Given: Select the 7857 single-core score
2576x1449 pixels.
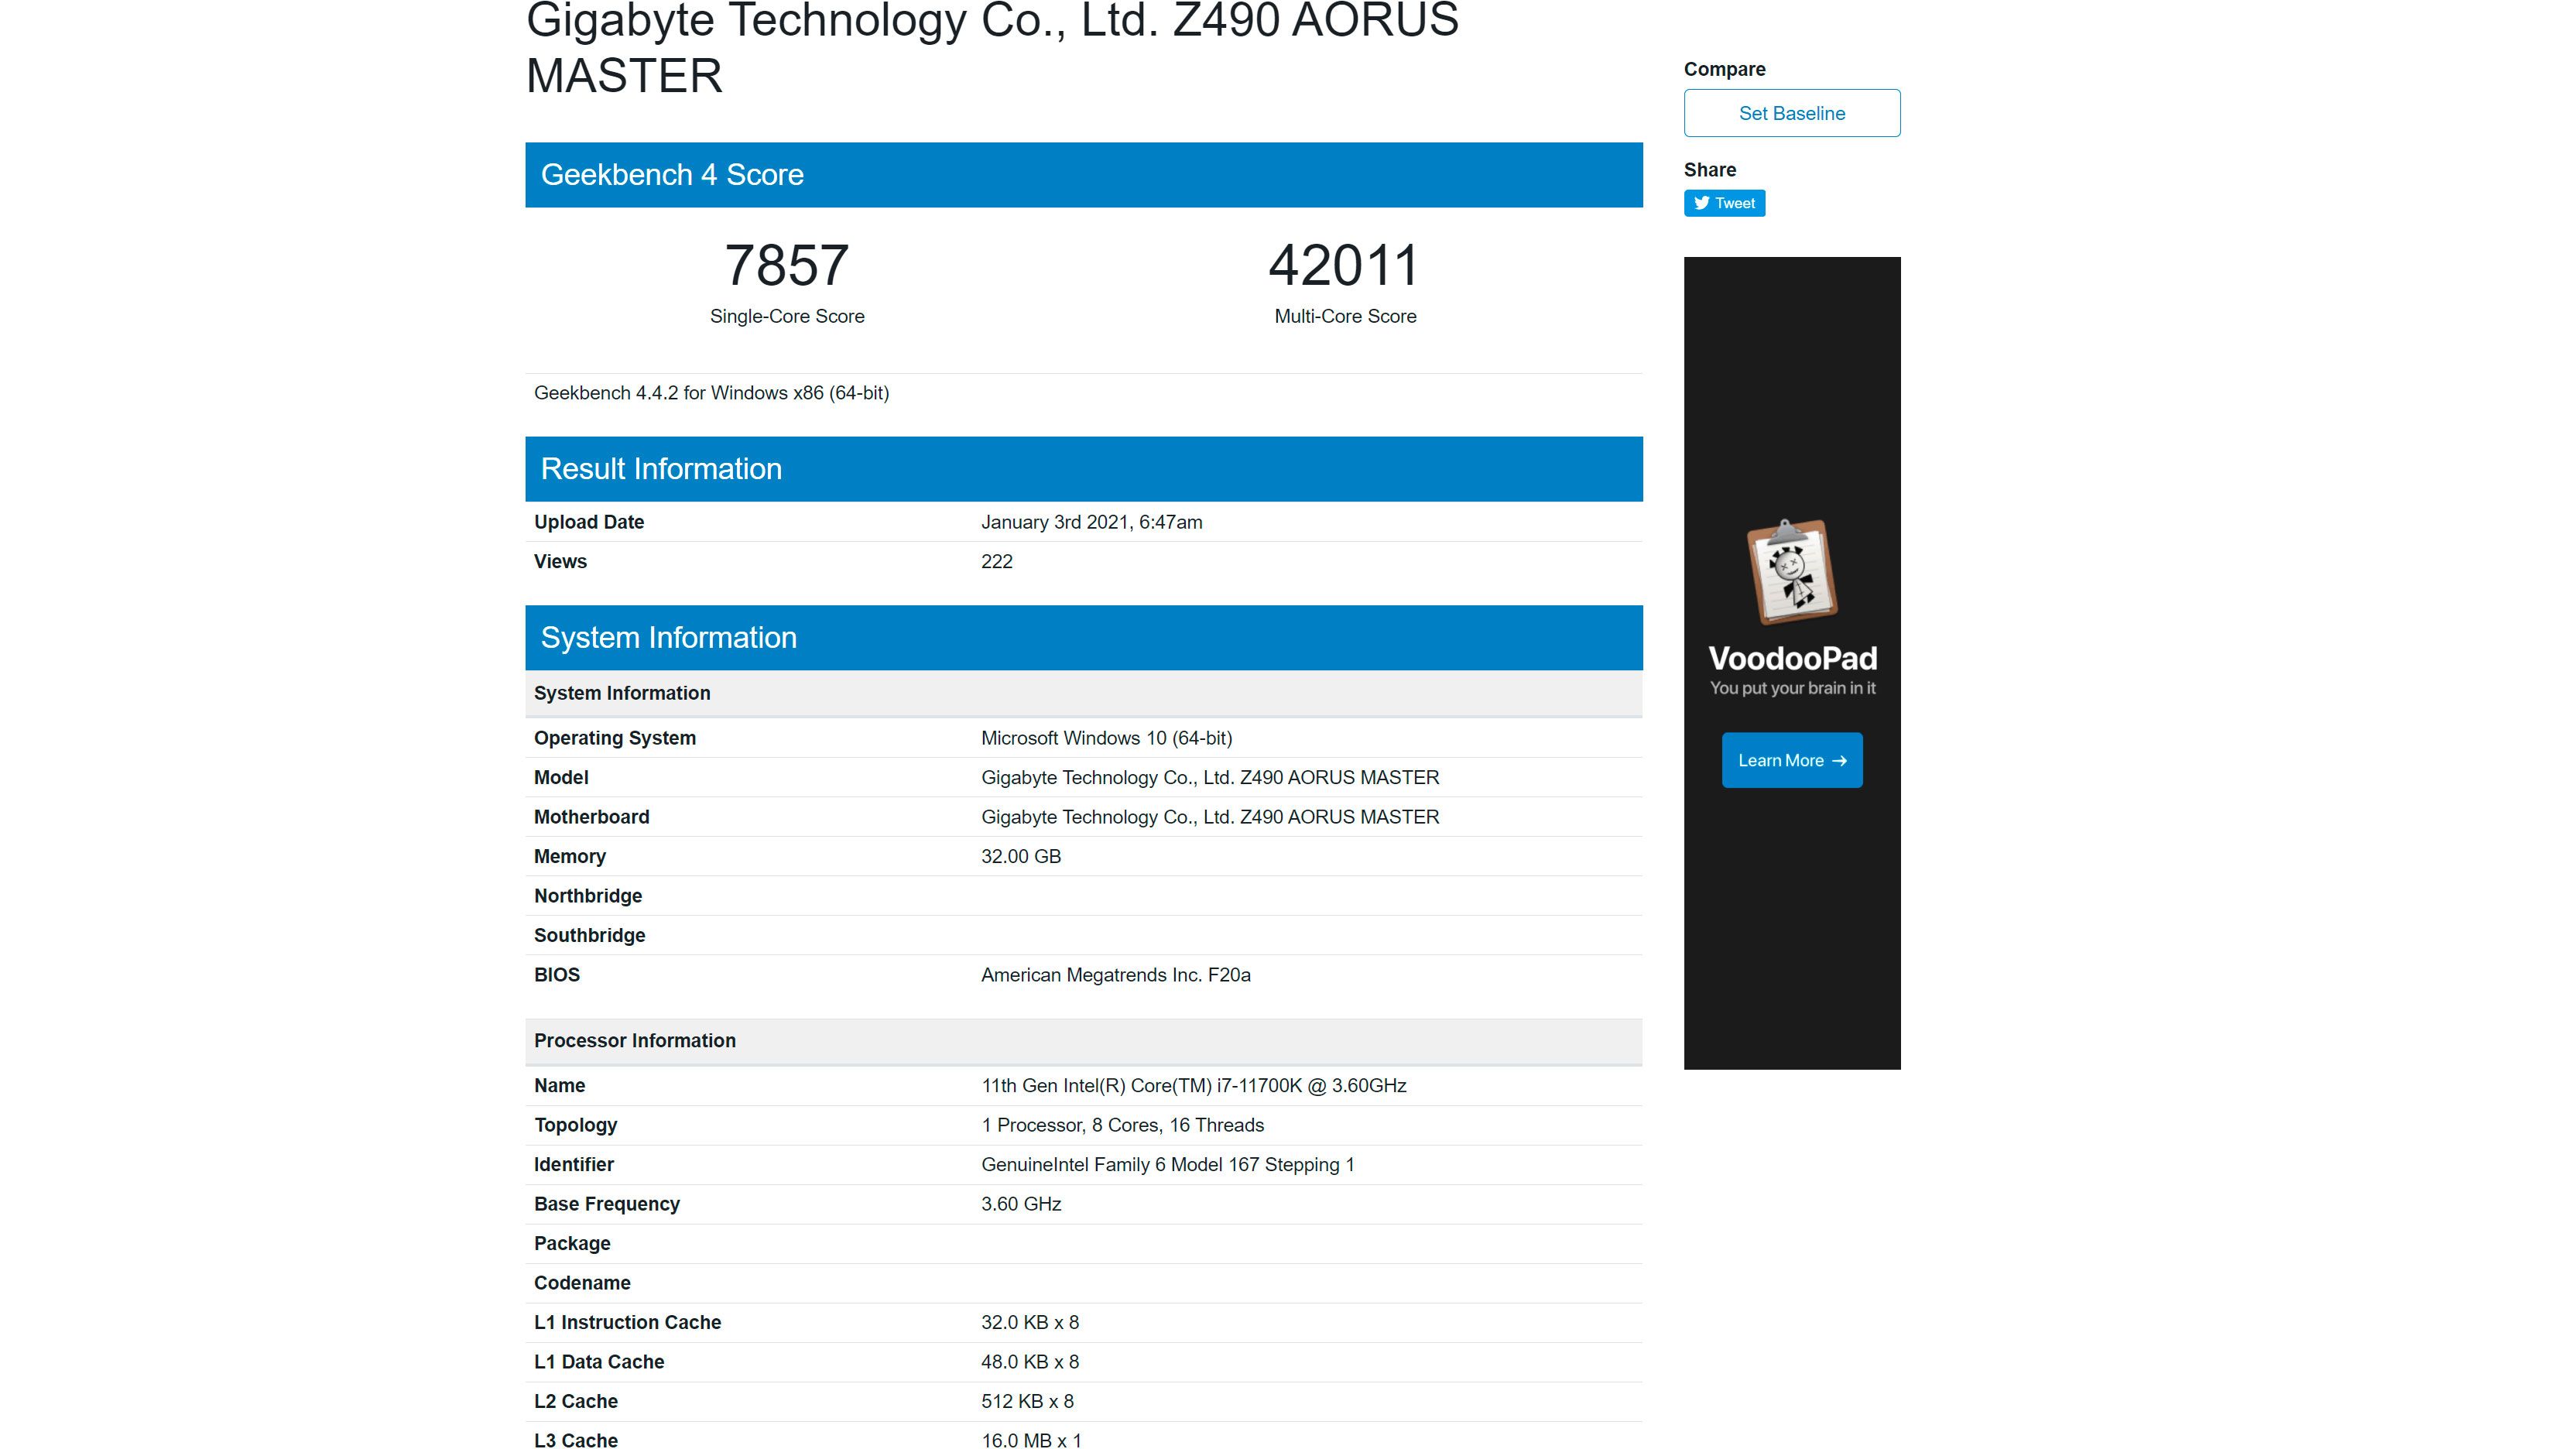Looking at the screenshot, I should (x=787, y=265).
